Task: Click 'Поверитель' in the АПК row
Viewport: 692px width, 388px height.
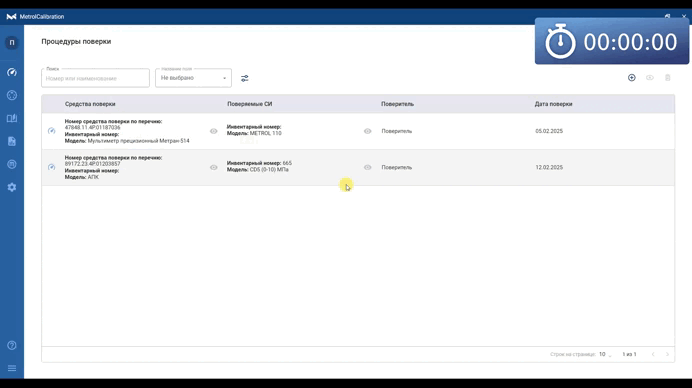Action: (397, 167)
